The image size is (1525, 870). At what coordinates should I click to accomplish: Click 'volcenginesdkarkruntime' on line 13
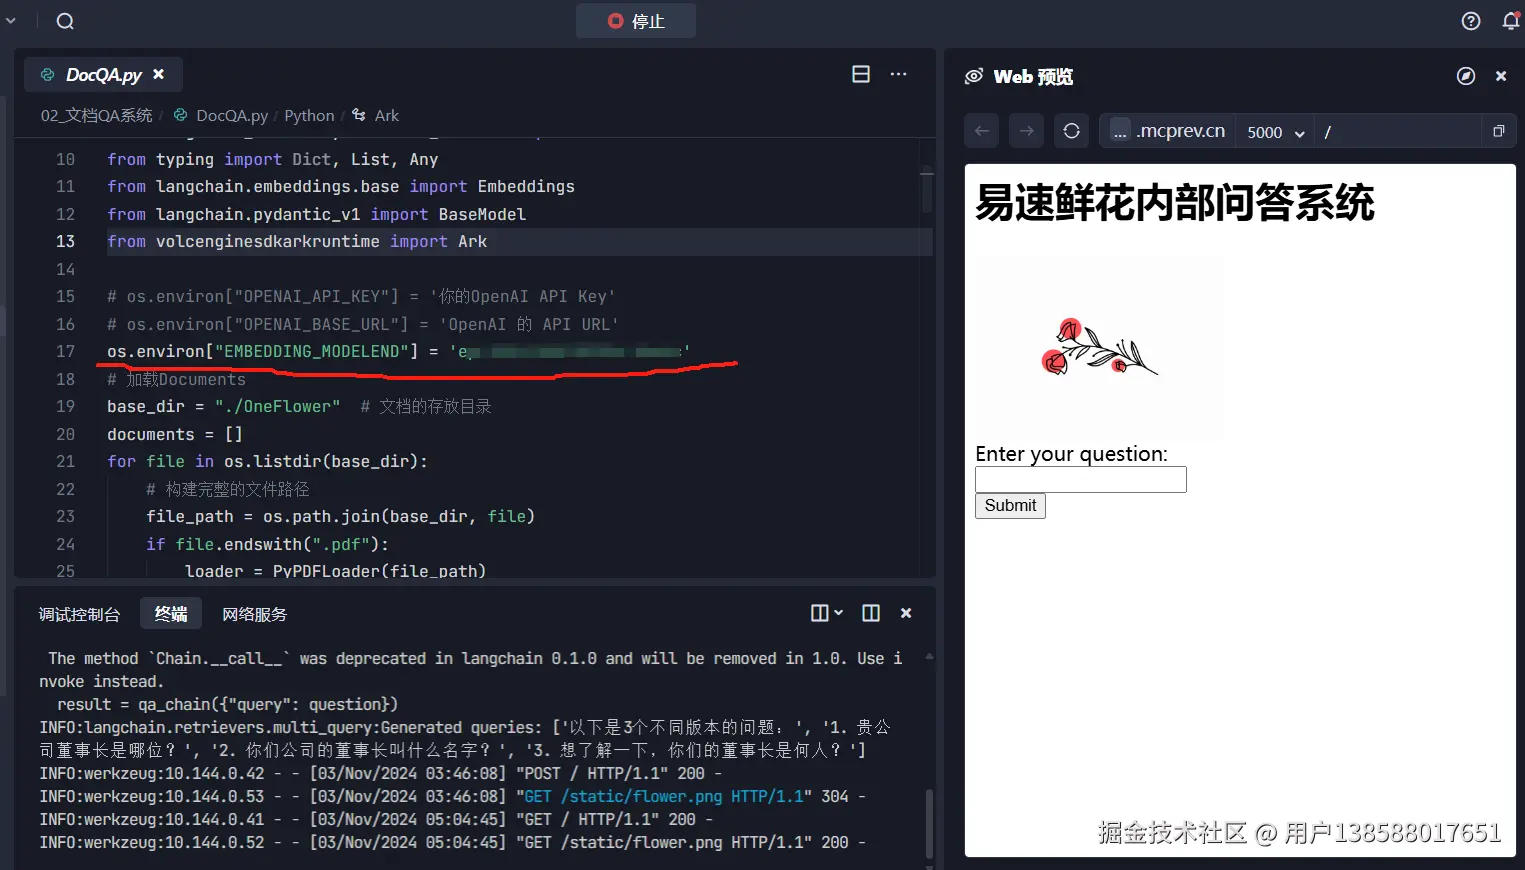tap(268, 241)
